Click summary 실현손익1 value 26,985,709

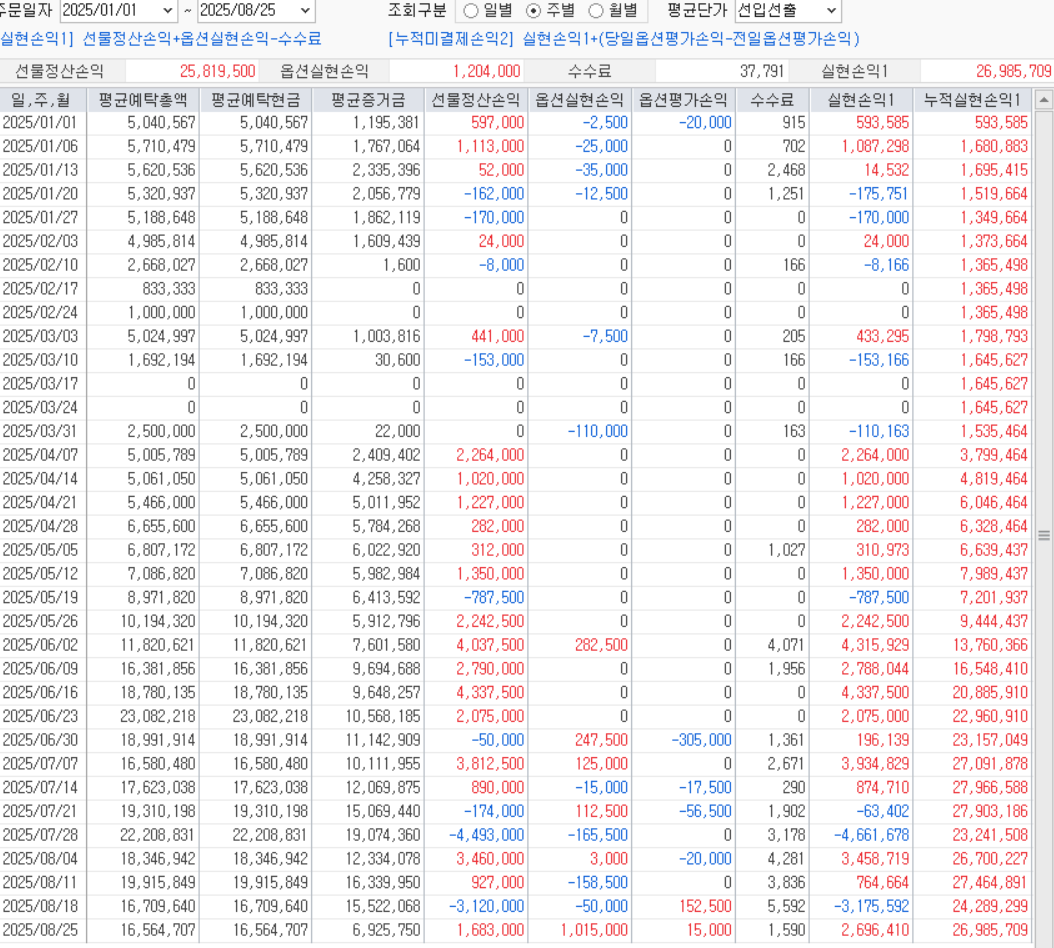click(1014, 71)
